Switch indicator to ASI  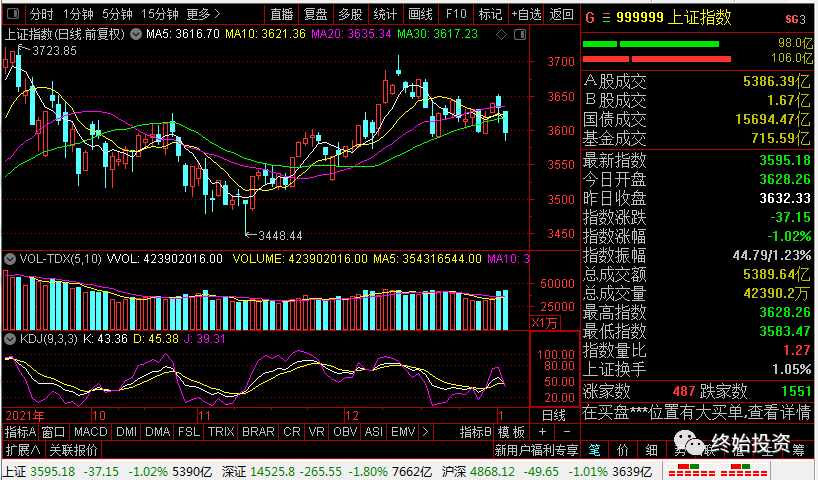click(374, 432)
